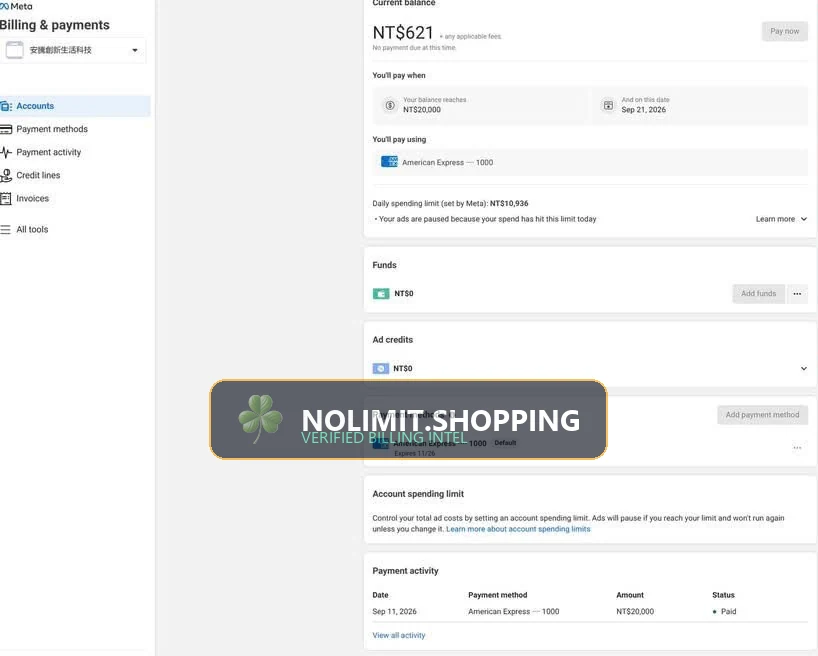Open the payment method row more options
This screenshot has width=818, height=656.
pos(797,448)
